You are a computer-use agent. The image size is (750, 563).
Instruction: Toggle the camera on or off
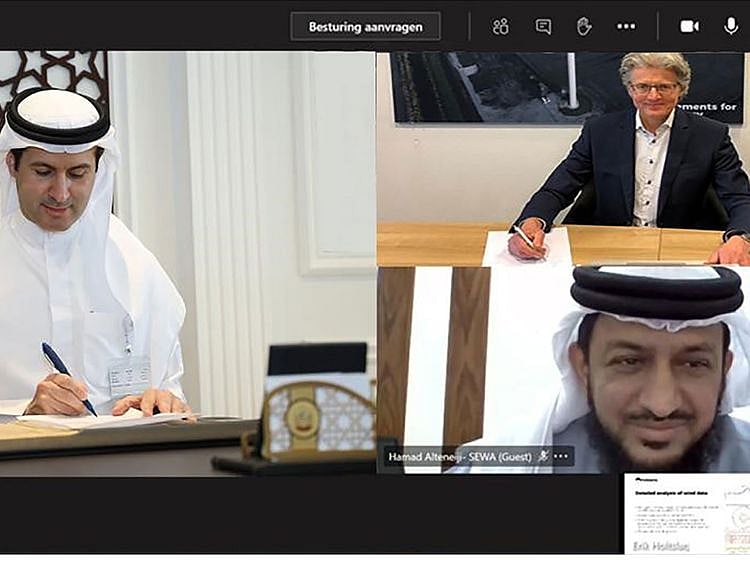point(690,27)
